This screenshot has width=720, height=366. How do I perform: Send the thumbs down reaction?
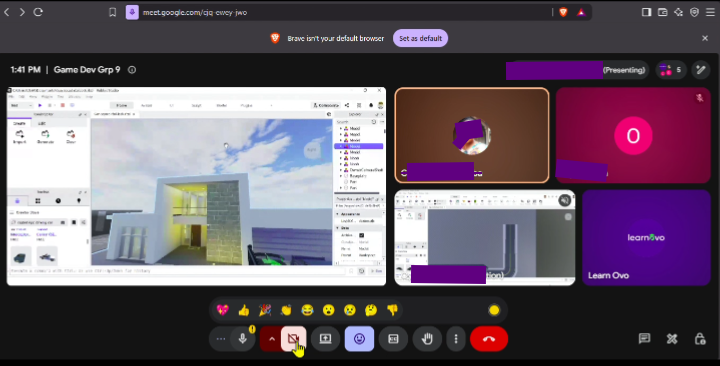tap(392, 310)
